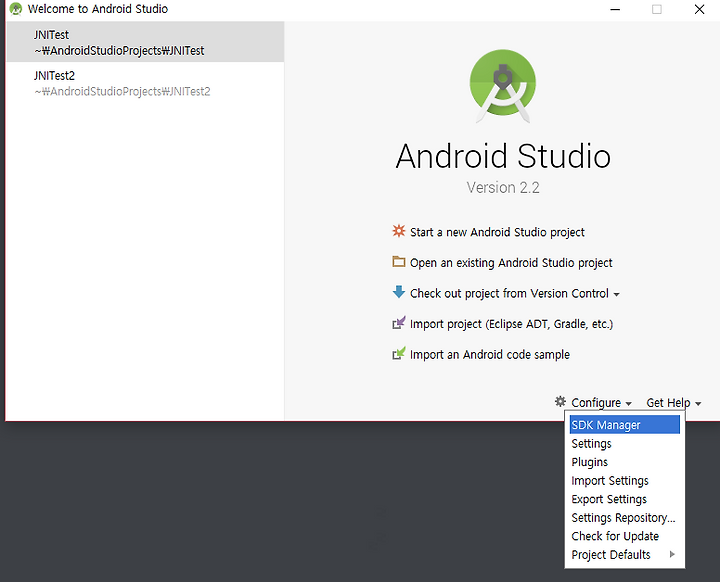This screenshot has width=720, height=582.
Task: Click the gear icon beside Configure
Action: [560, 401]
